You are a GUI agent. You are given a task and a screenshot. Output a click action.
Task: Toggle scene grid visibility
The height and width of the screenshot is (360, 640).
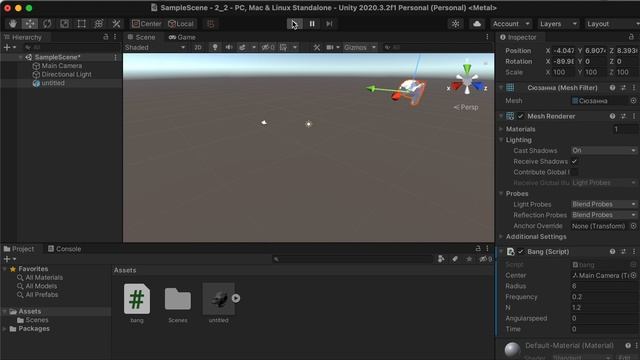283,47
